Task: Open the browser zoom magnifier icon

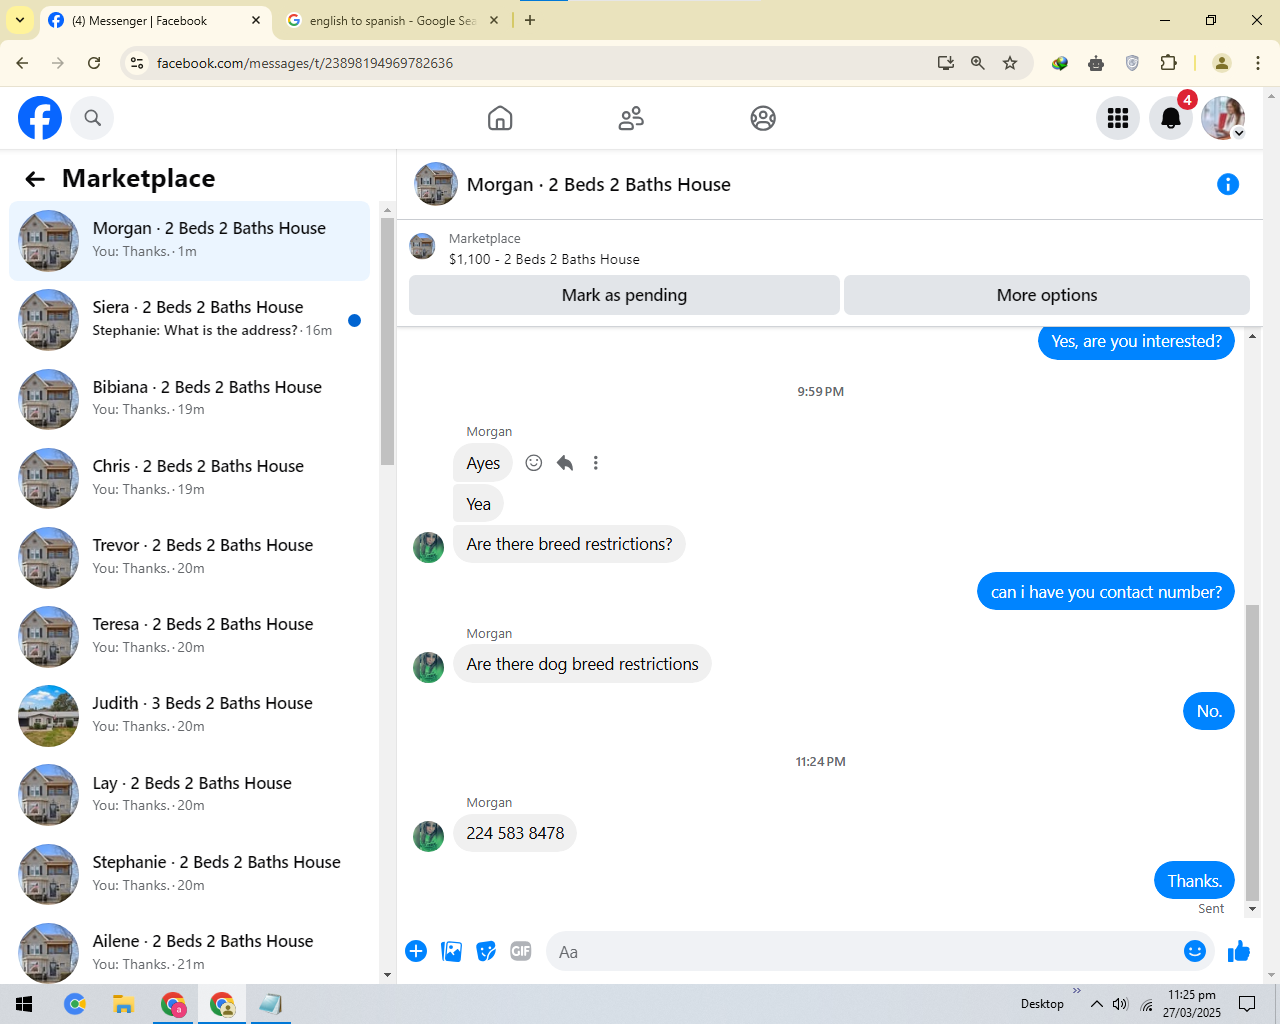Action: coord(978,63)
